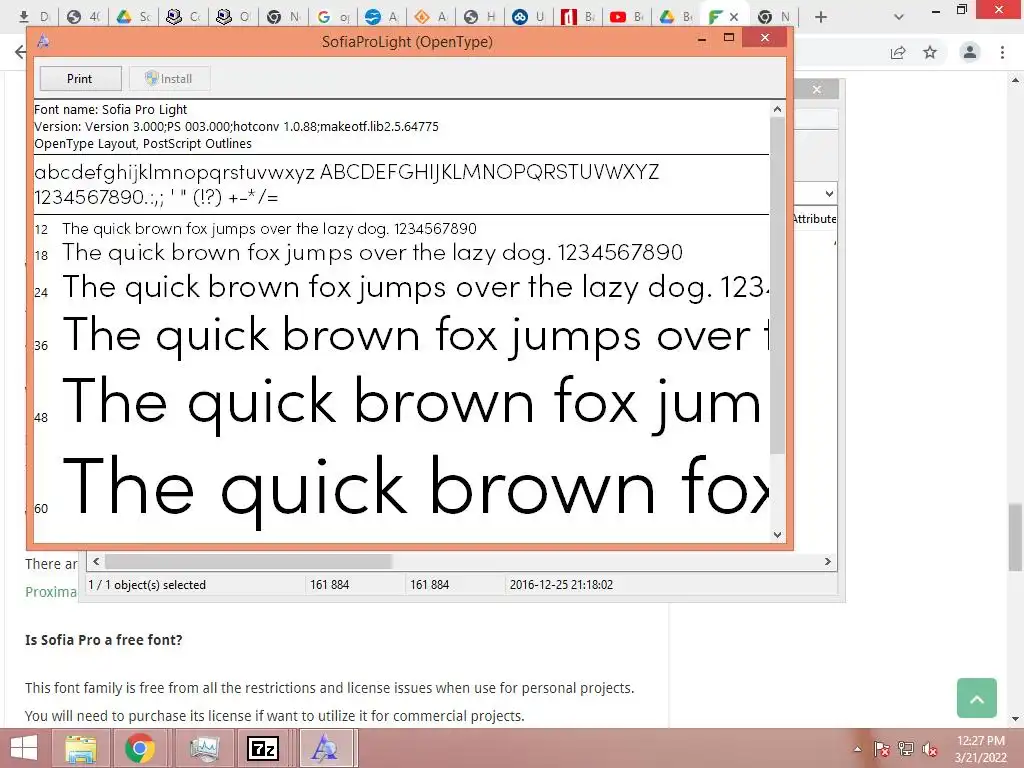Screen dimensions: 1024x768
Task: Click the 'Font name: Sofia Pro Light' line
Action: click(110, 110)
